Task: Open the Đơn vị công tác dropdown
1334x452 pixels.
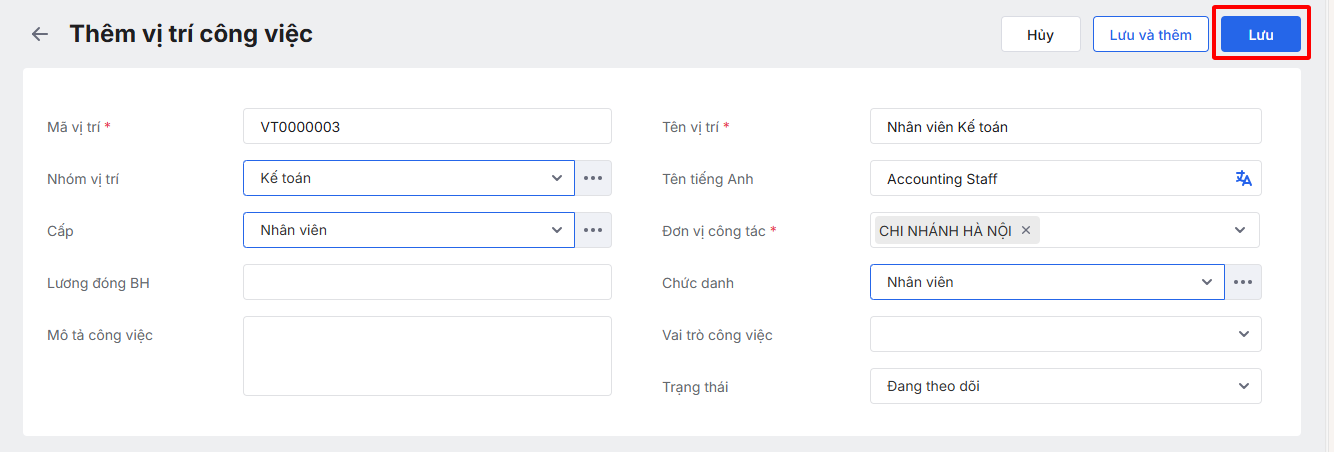Action: [x=1240, y=230]
